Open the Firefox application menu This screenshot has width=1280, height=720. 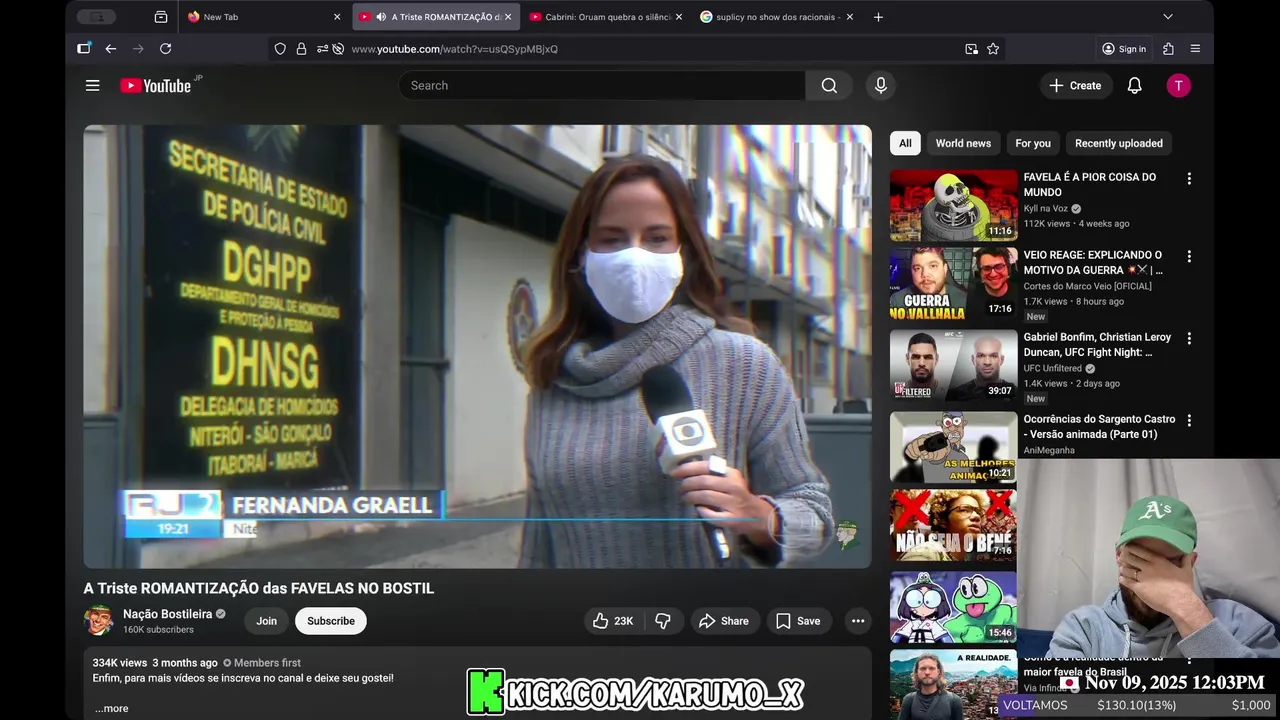tap(1195, 49)
